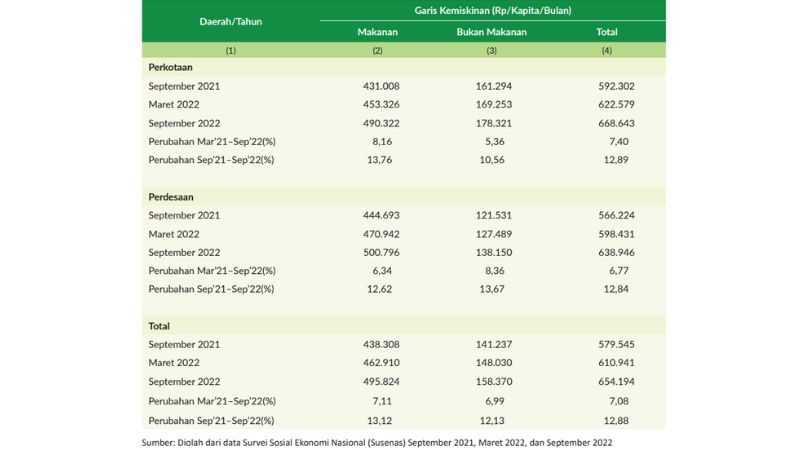This screenshot has width=800, height=450.
Task: Click the value 438.308
Action: pyautogui.click(x=381, y=344)
